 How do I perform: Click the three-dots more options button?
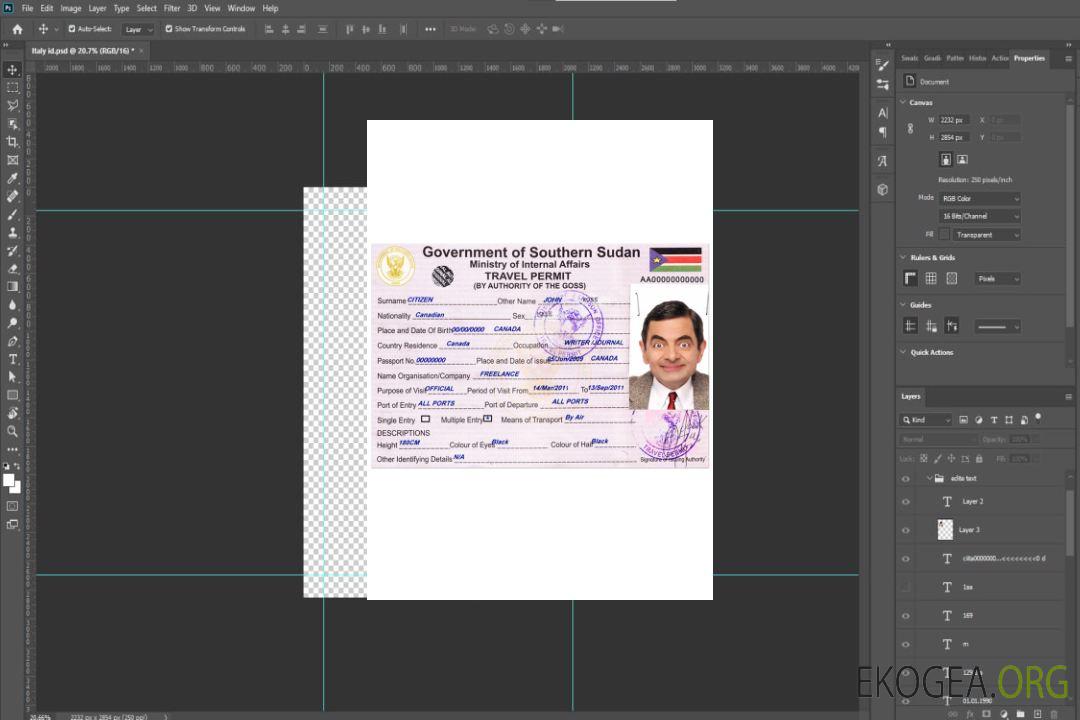coord(430,29)
